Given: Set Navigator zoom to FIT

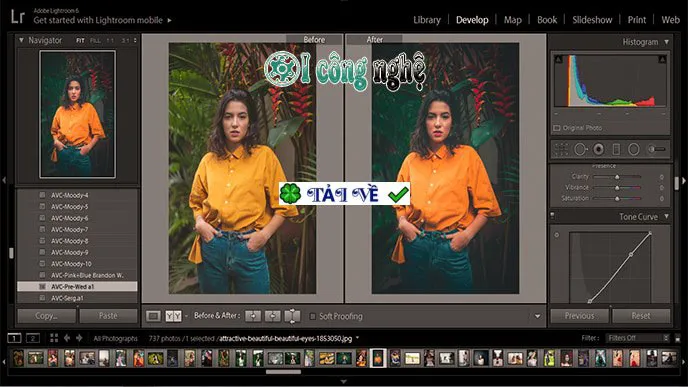Looking at the screenshot, I should [80, 40].
